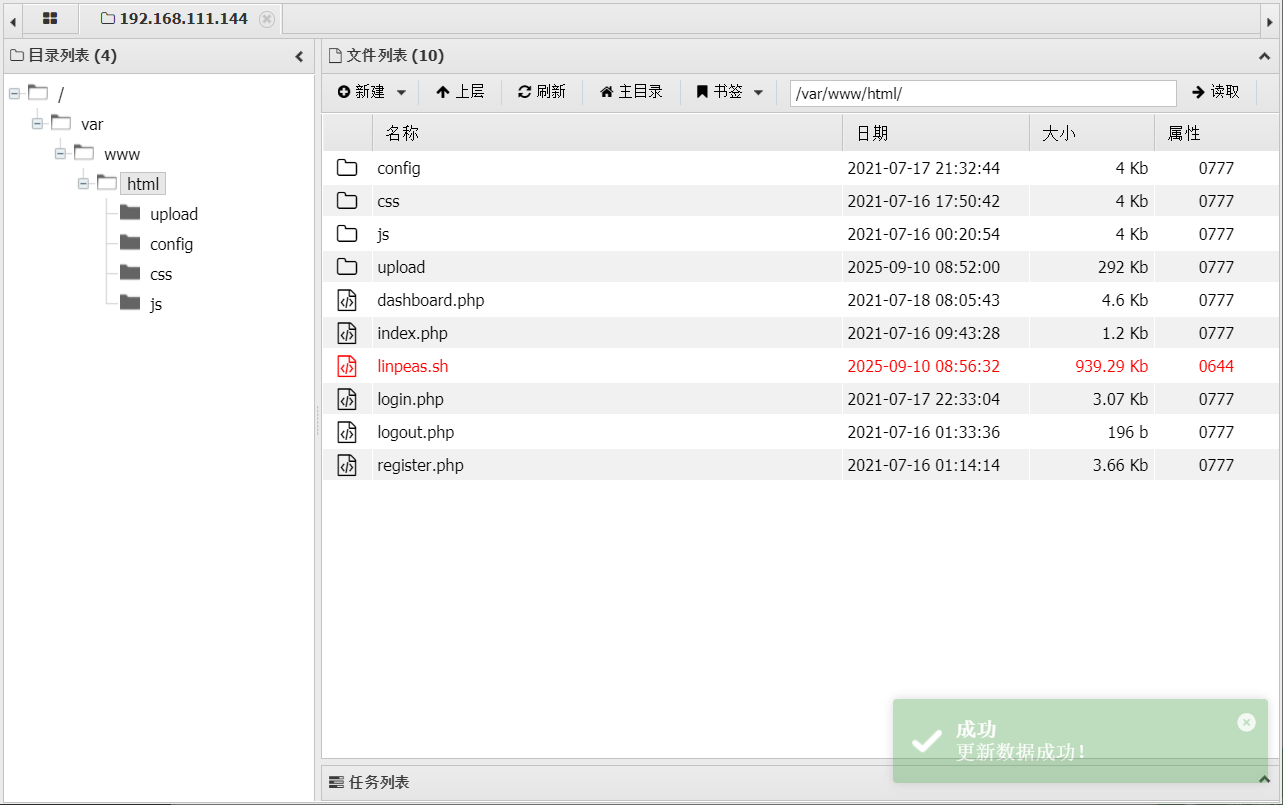Click the 更新数据成功 notification text
Screen dimensions: 1283x805
[1021, 752]
